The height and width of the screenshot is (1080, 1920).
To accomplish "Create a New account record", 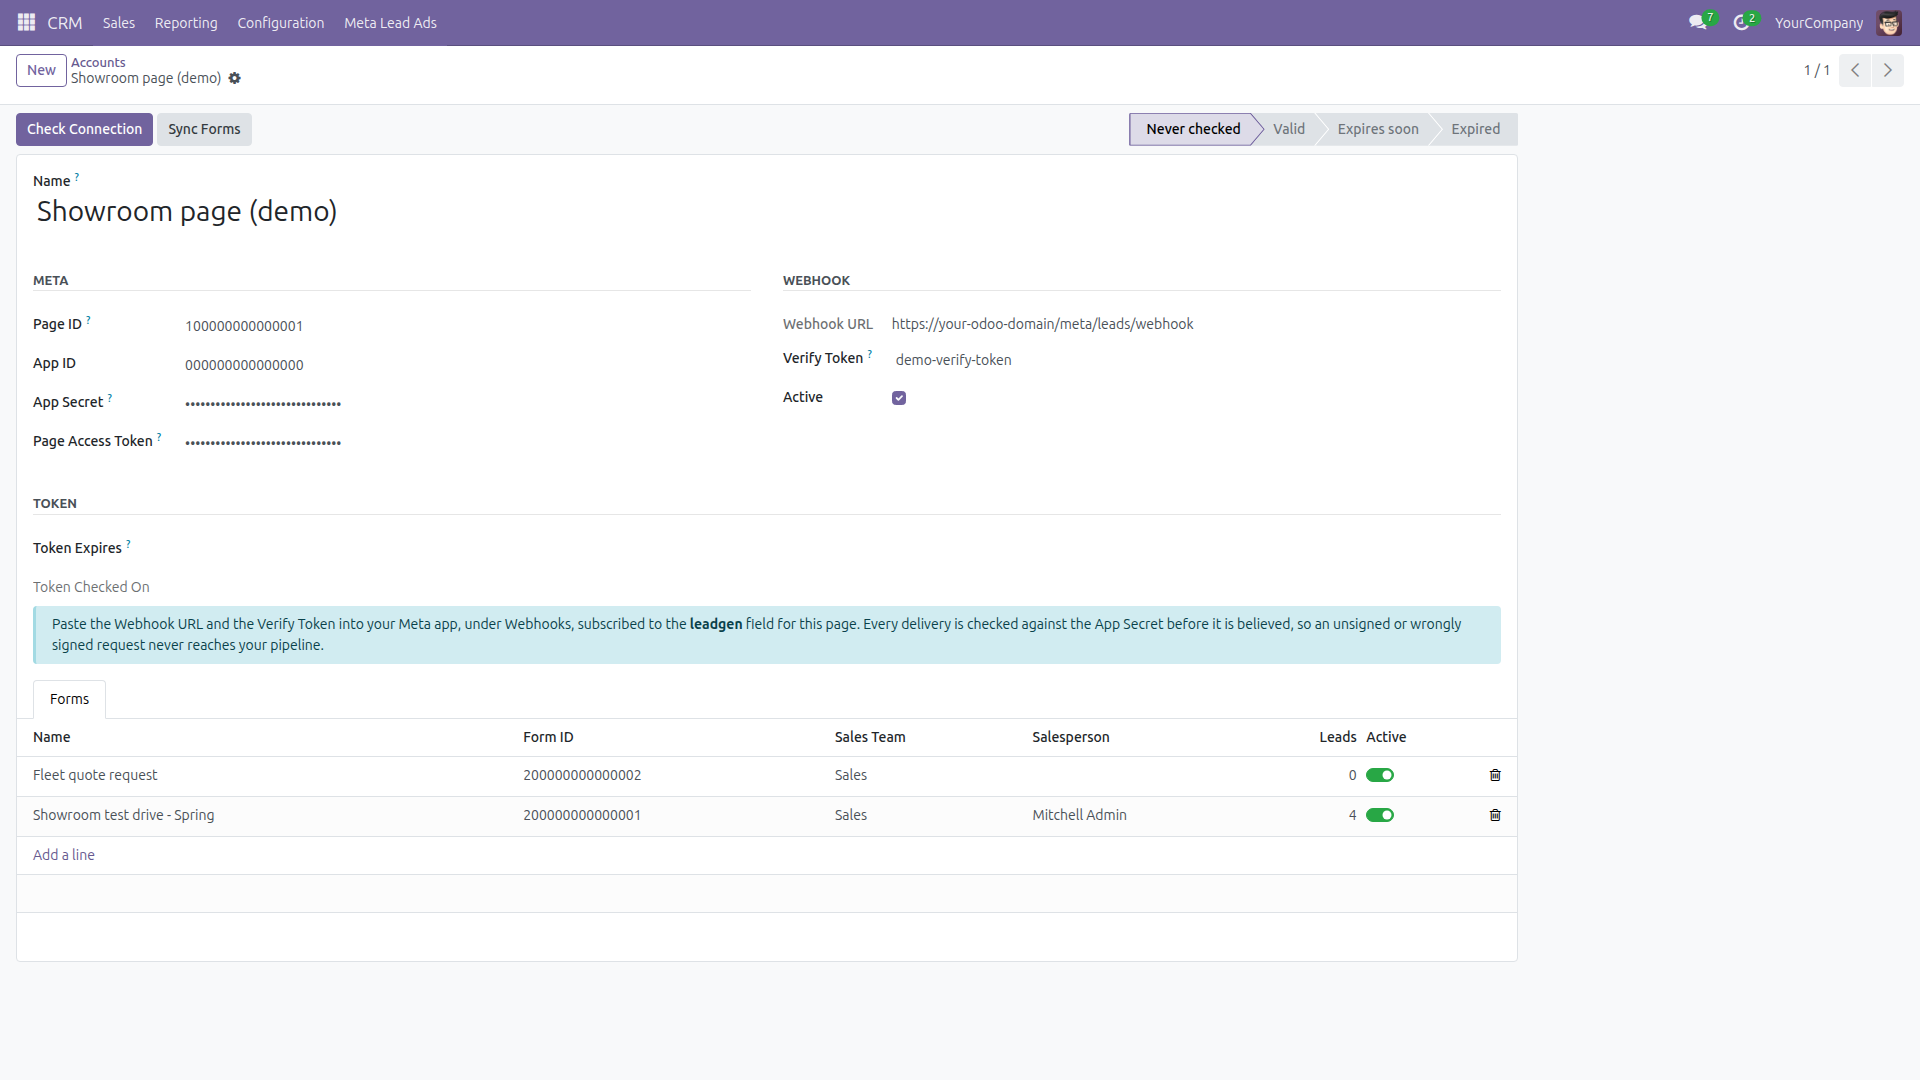I will coord(41,70).
